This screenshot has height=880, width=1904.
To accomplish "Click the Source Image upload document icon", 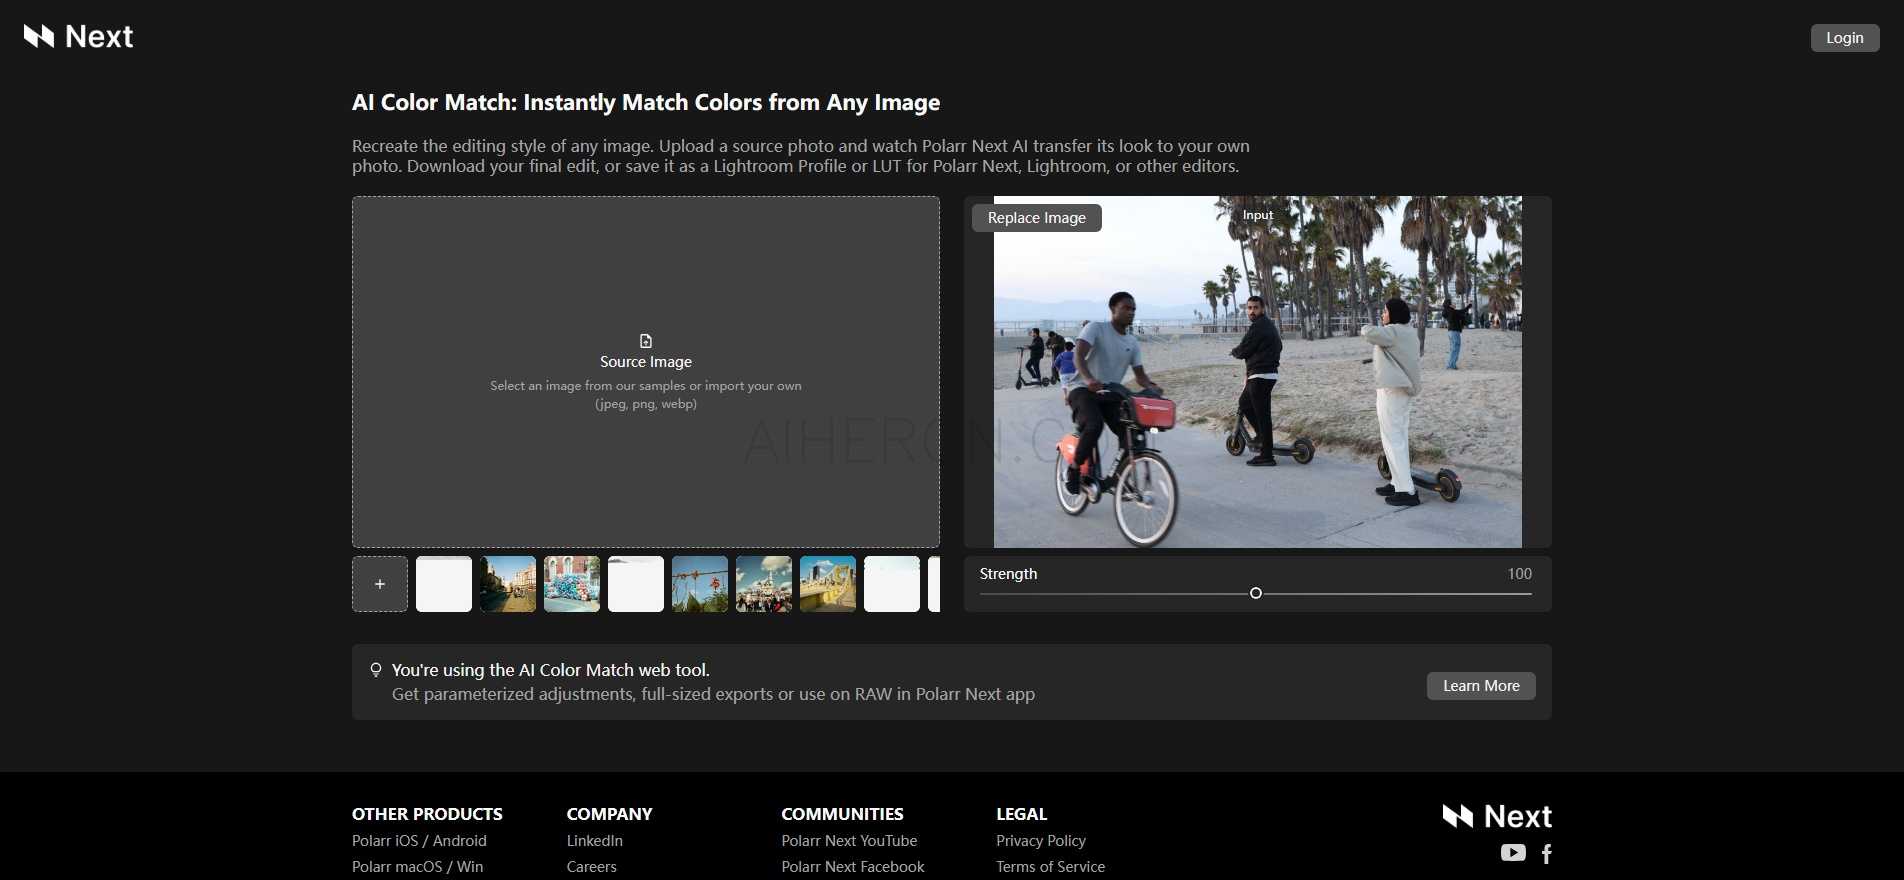I will (x=646, y=341).
